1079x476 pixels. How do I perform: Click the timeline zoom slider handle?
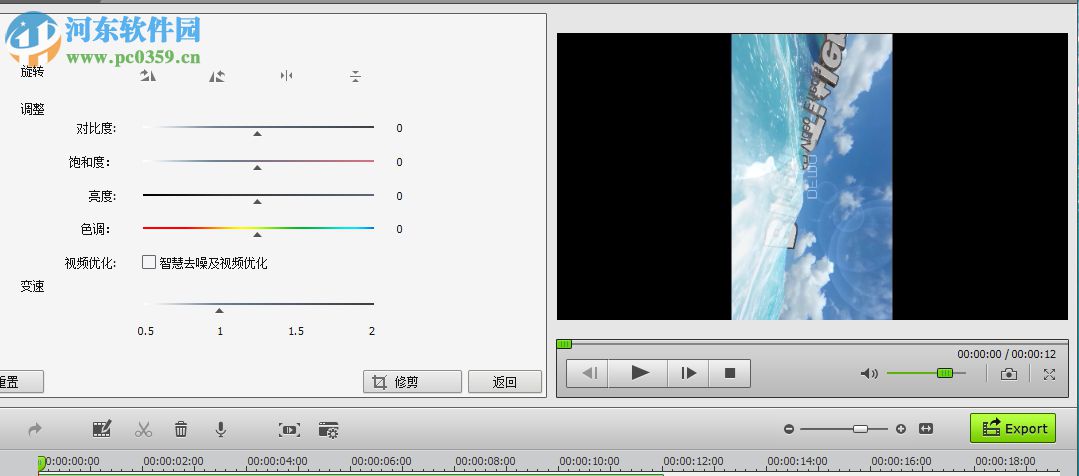click(x=860, y=429)
